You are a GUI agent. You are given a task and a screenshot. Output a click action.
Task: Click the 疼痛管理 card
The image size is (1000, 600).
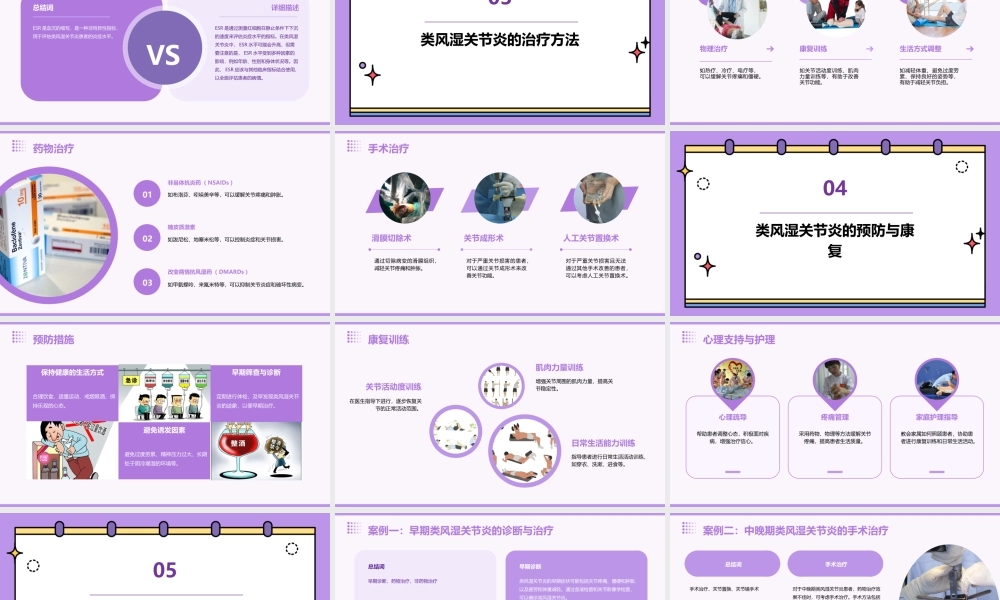tap(835, 437)
